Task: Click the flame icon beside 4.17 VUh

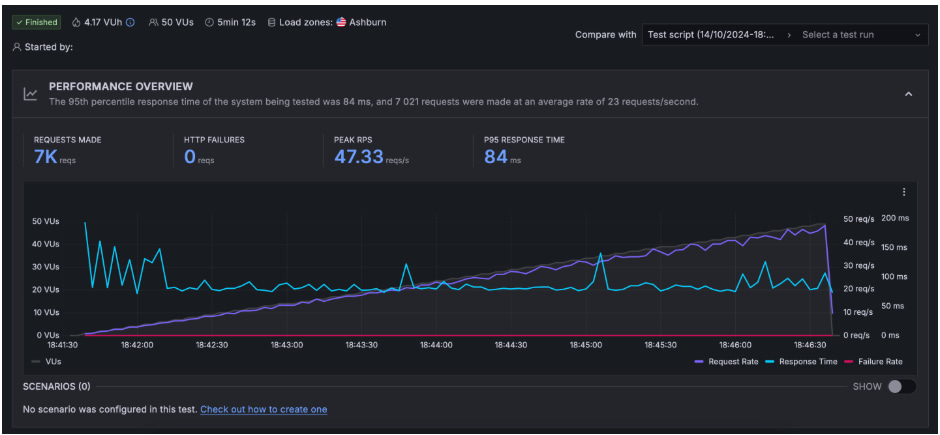Action: click(x=76, y=22)
